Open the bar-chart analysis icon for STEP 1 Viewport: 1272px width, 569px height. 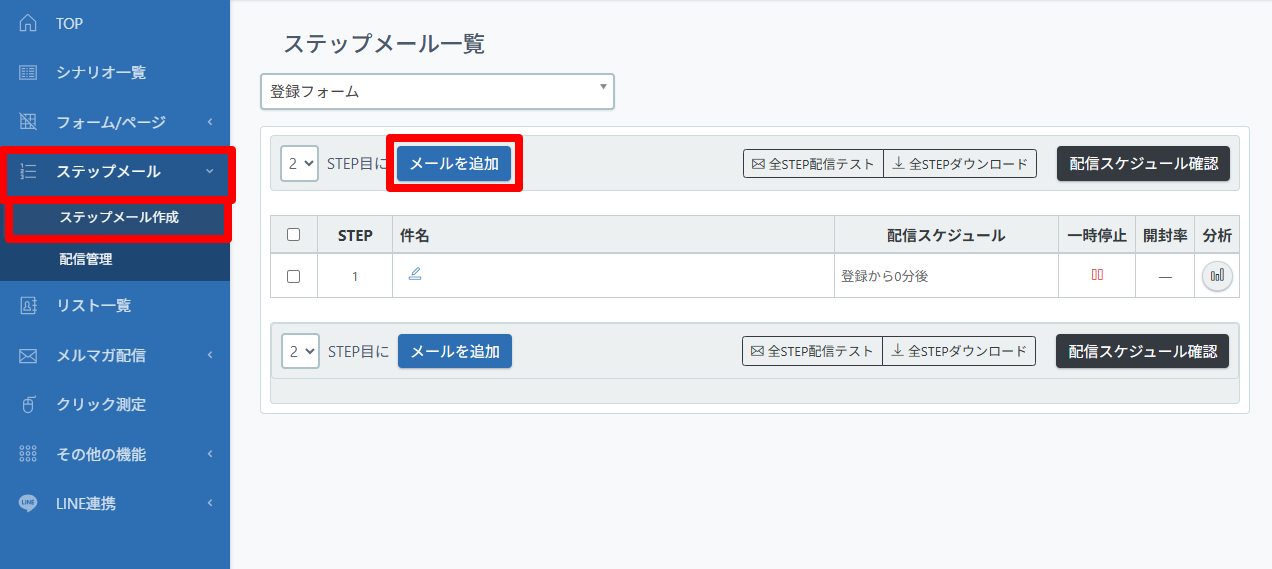(1217, 276)
